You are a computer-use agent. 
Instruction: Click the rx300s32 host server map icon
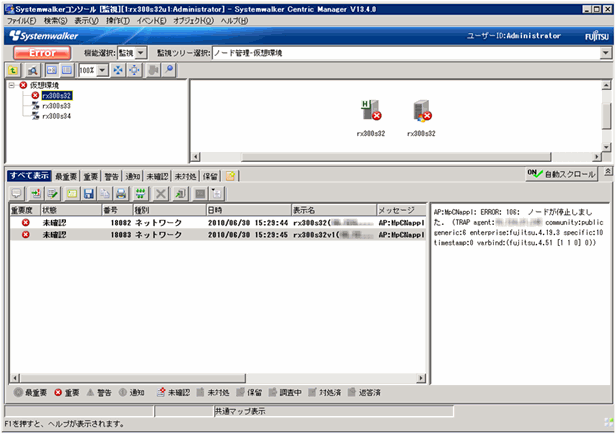coord(371,110)
